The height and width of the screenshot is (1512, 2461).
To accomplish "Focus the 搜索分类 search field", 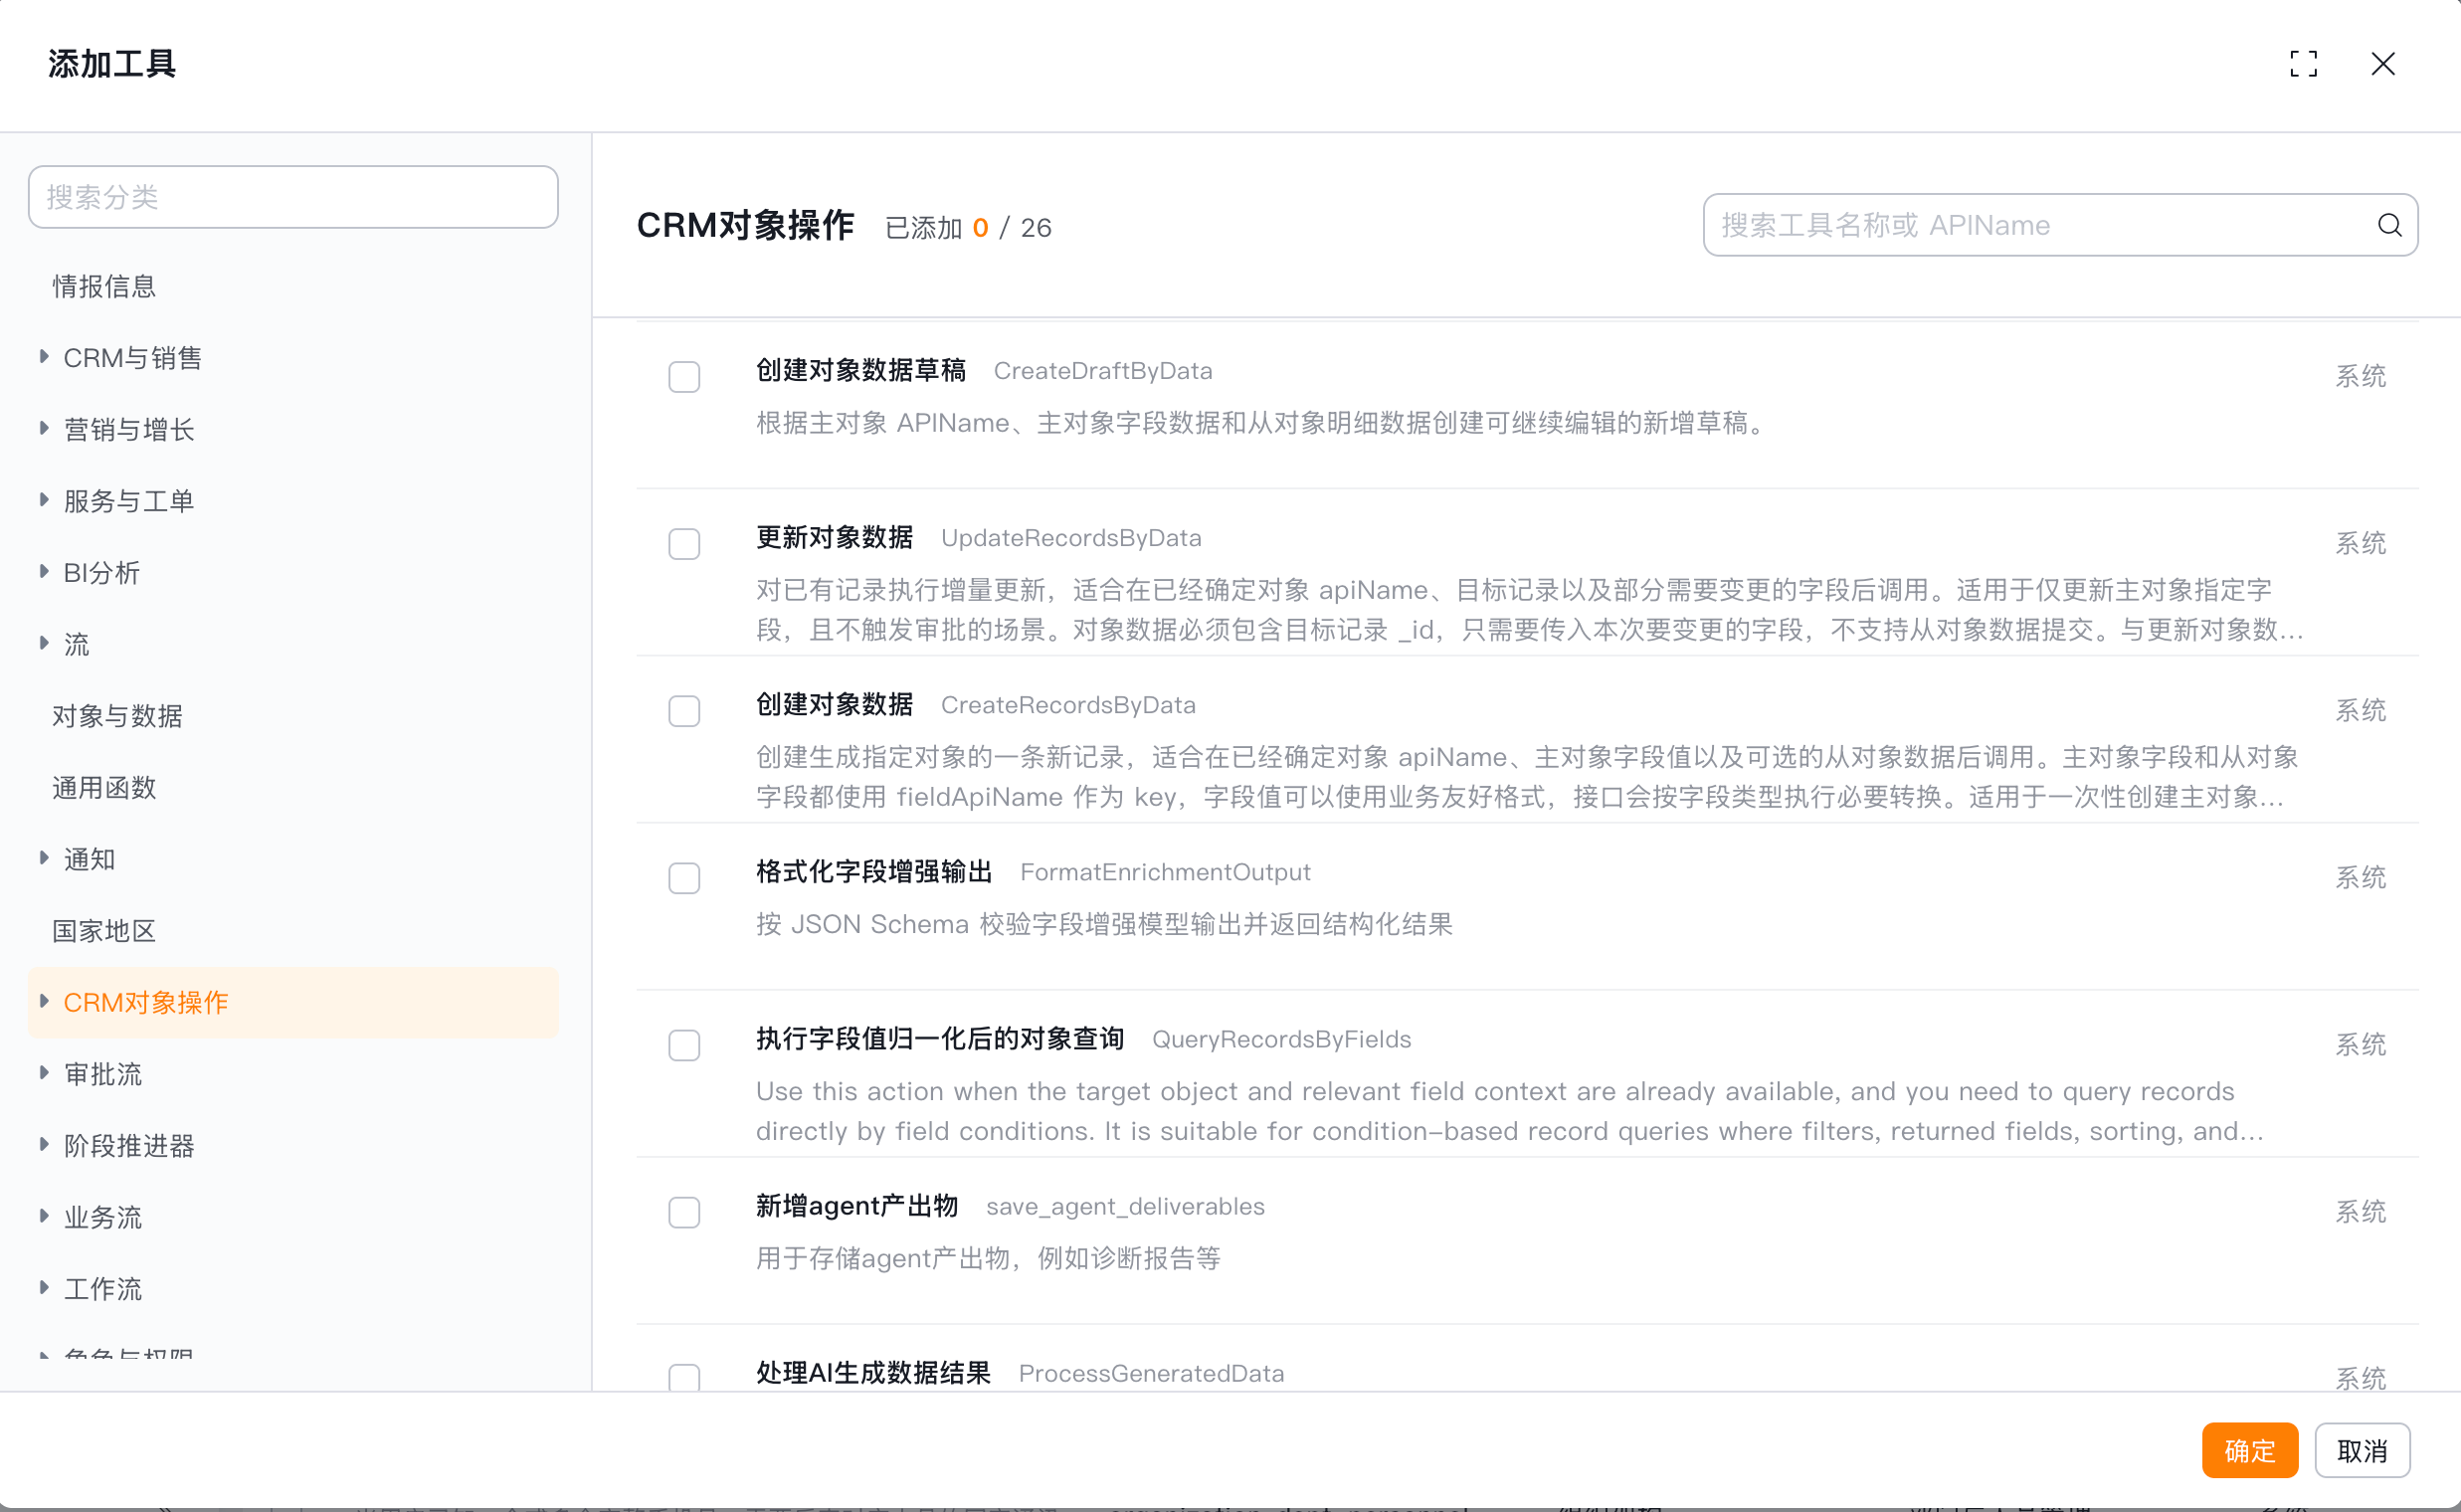I will click(293, 197).
